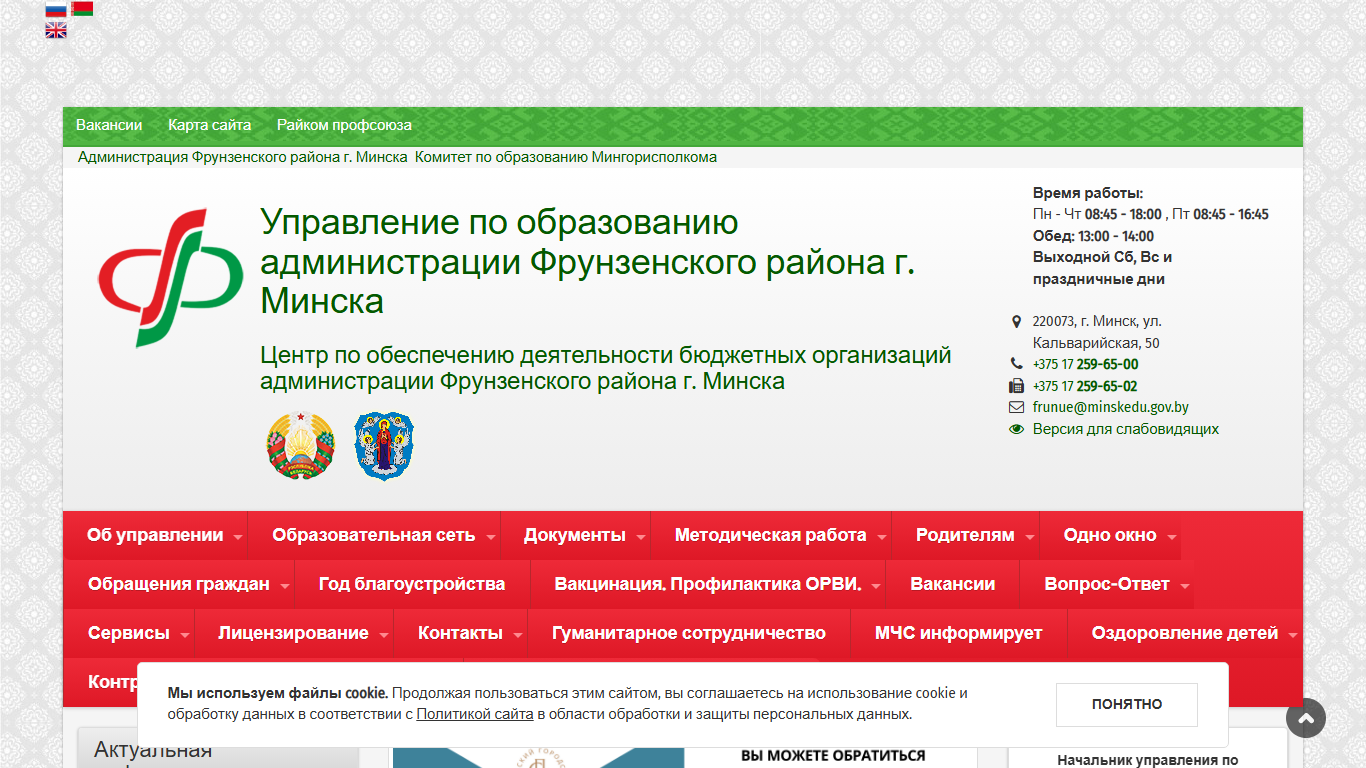Click the red-green district logo

[x=170, y=278]
